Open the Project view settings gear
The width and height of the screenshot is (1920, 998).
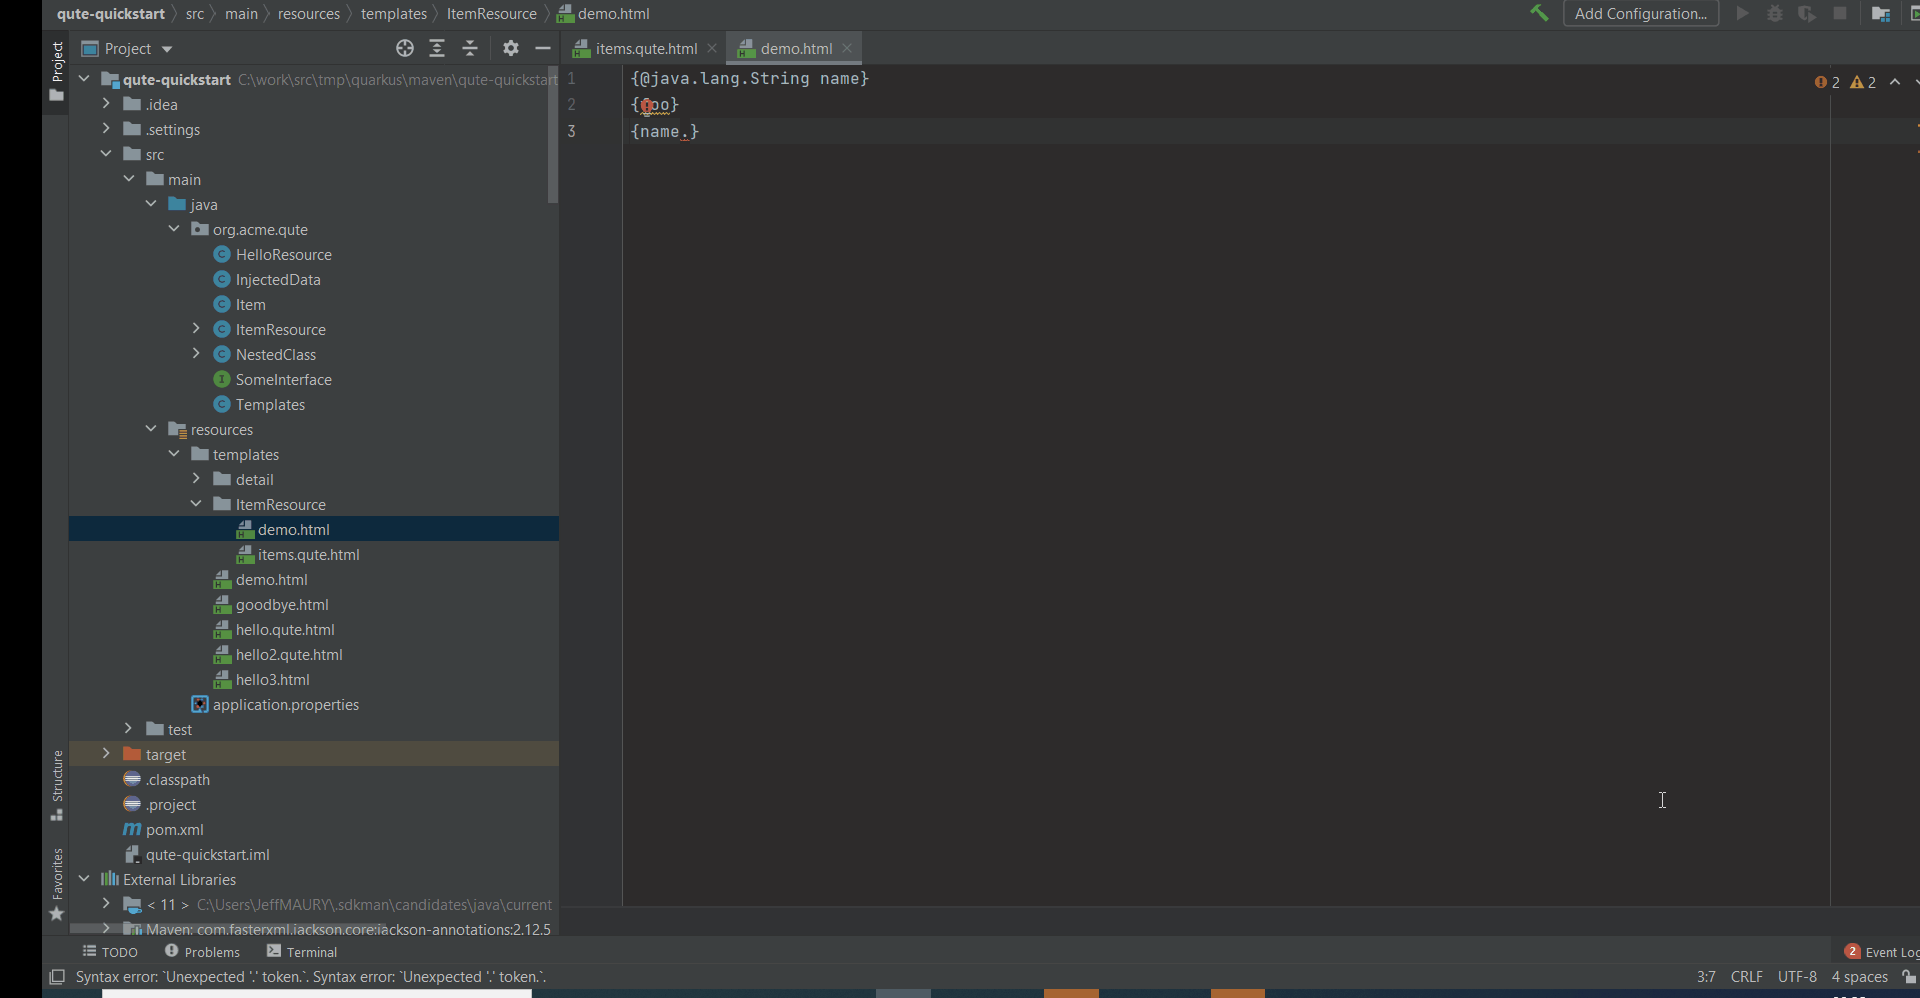(510, 47)
